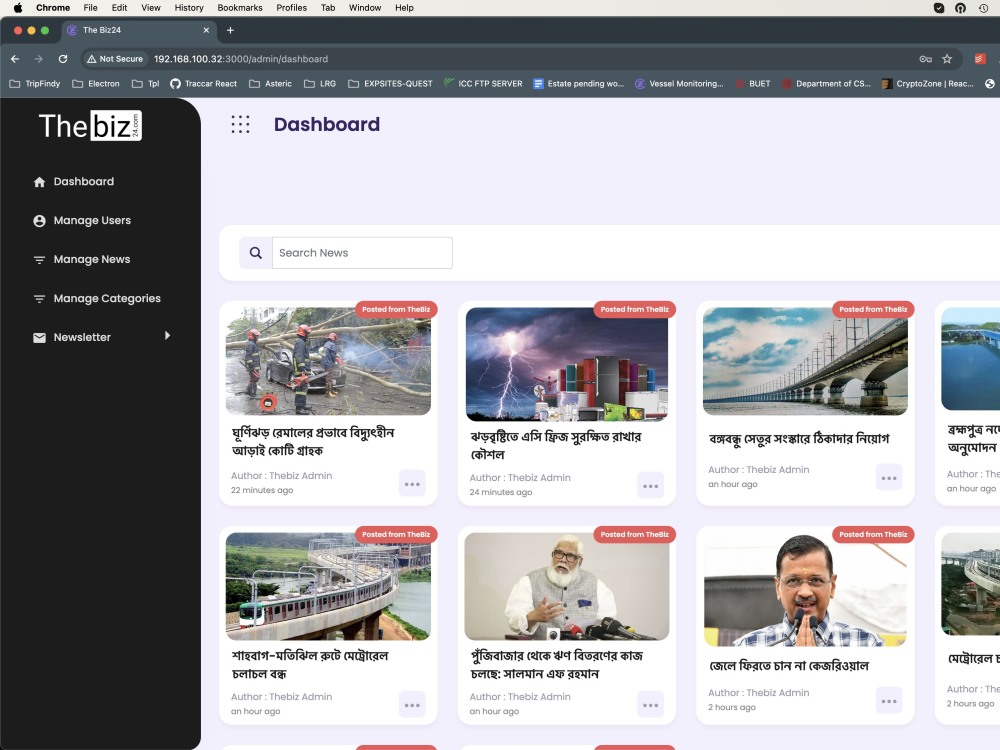Open the Estate pending wo... bookmark
This screenshot has height=750, width=1000.
click(x=578, y=84)
